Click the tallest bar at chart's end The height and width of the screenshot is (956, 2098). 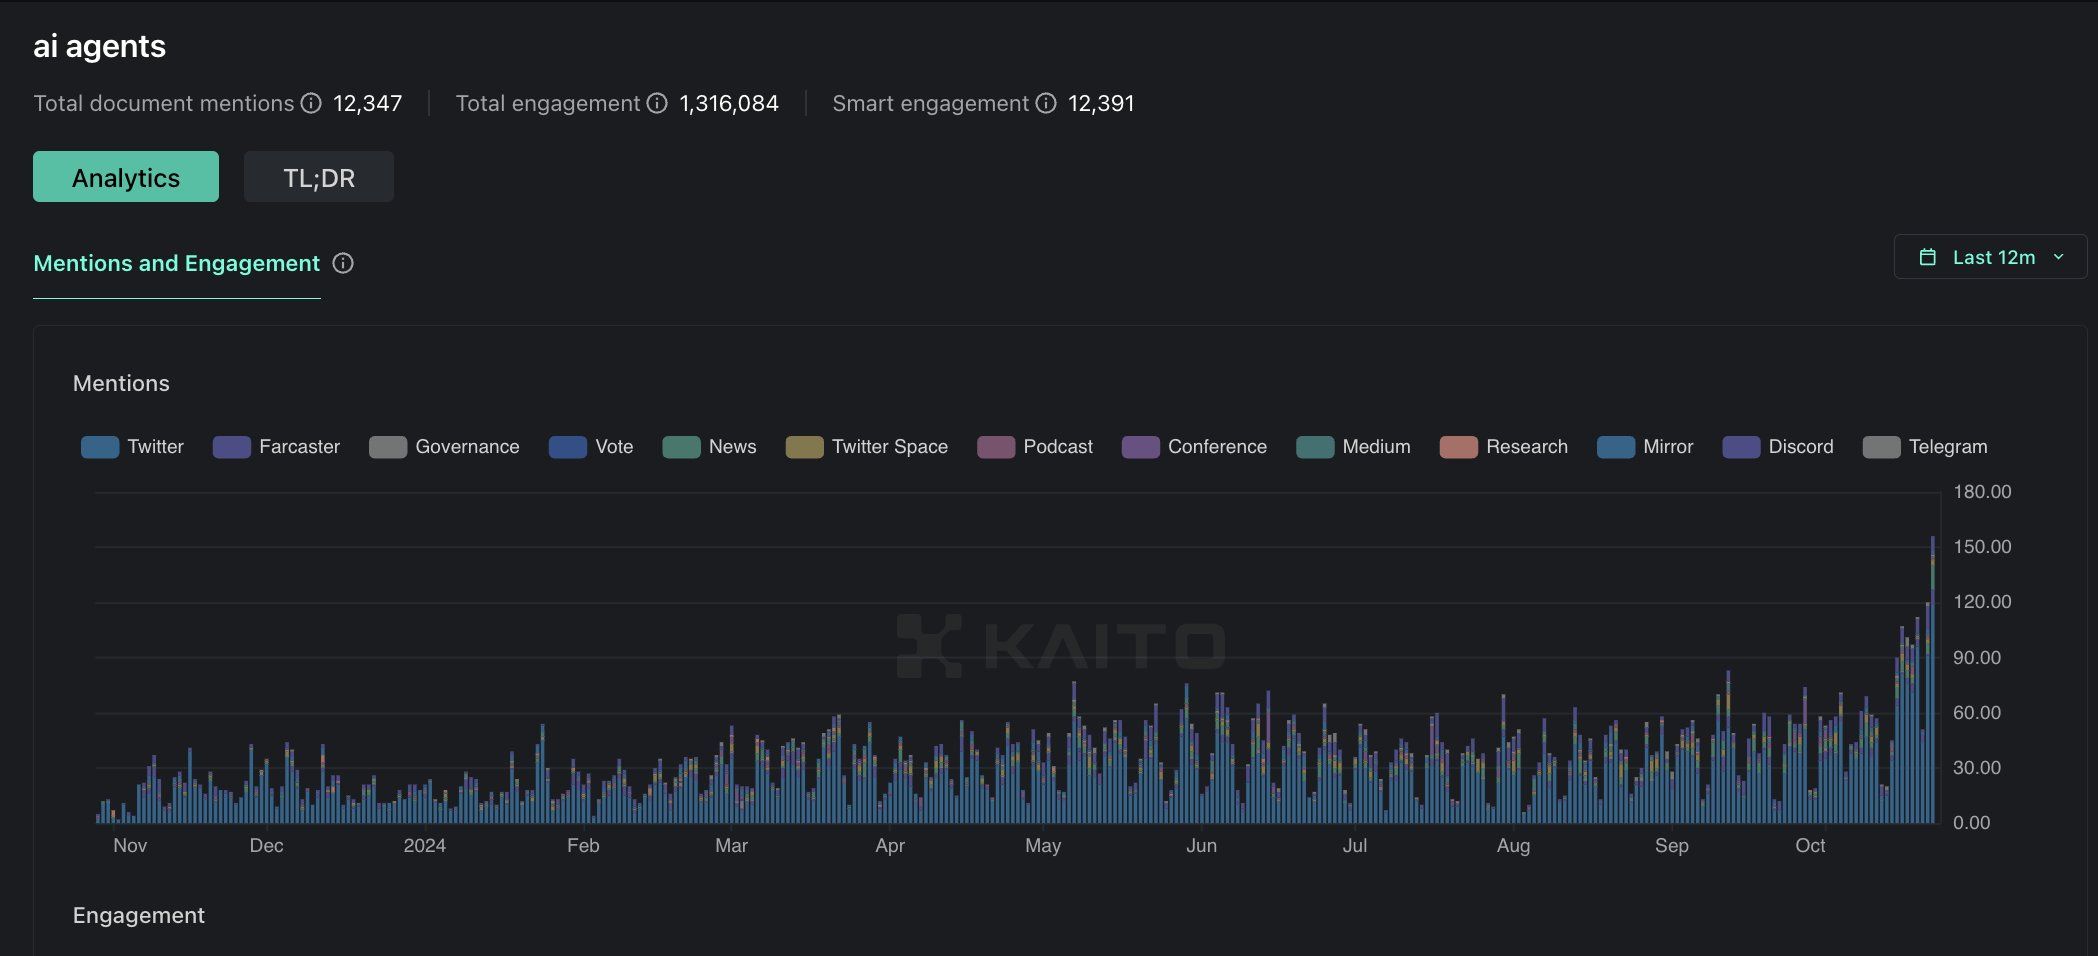1932,680
